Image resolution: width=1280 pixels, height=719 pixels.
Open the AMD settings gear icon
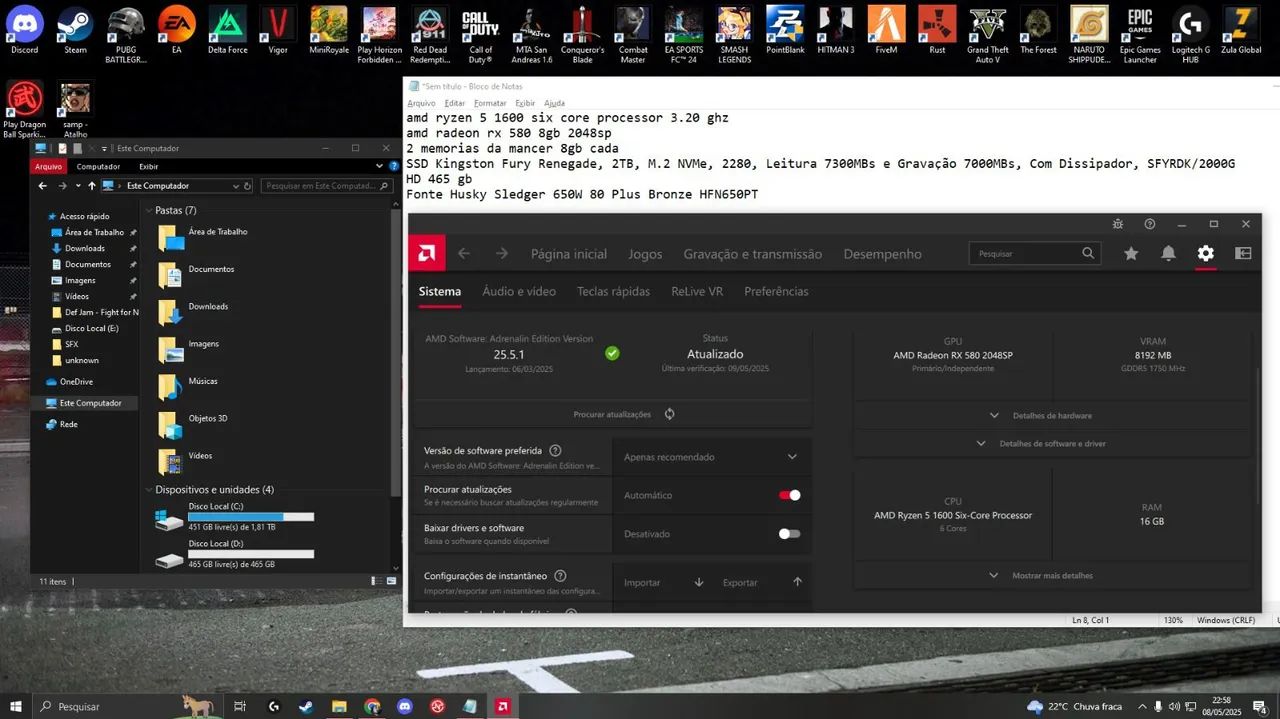coord(1206,254)
